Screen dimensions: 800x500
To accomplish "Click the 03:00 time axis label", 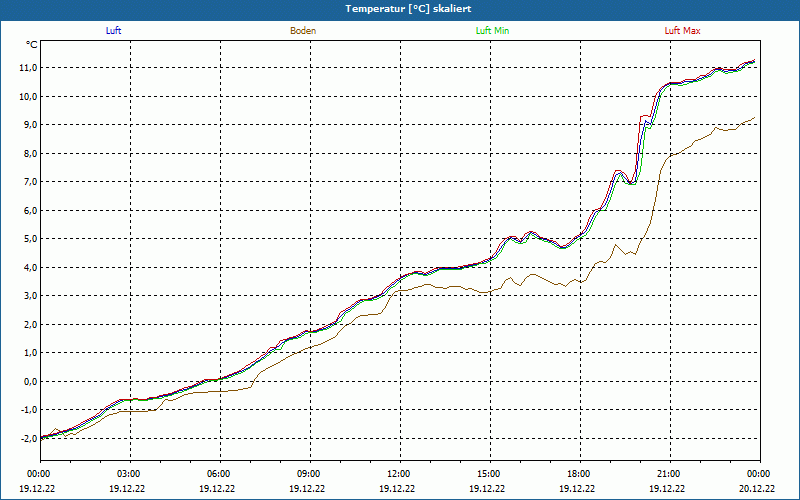I will click(131, 474).
